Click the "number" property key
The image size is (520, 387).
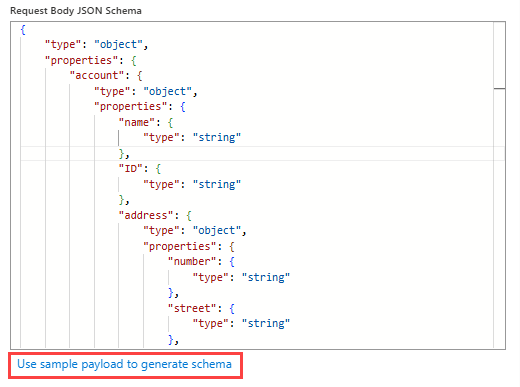click(192, 262)
